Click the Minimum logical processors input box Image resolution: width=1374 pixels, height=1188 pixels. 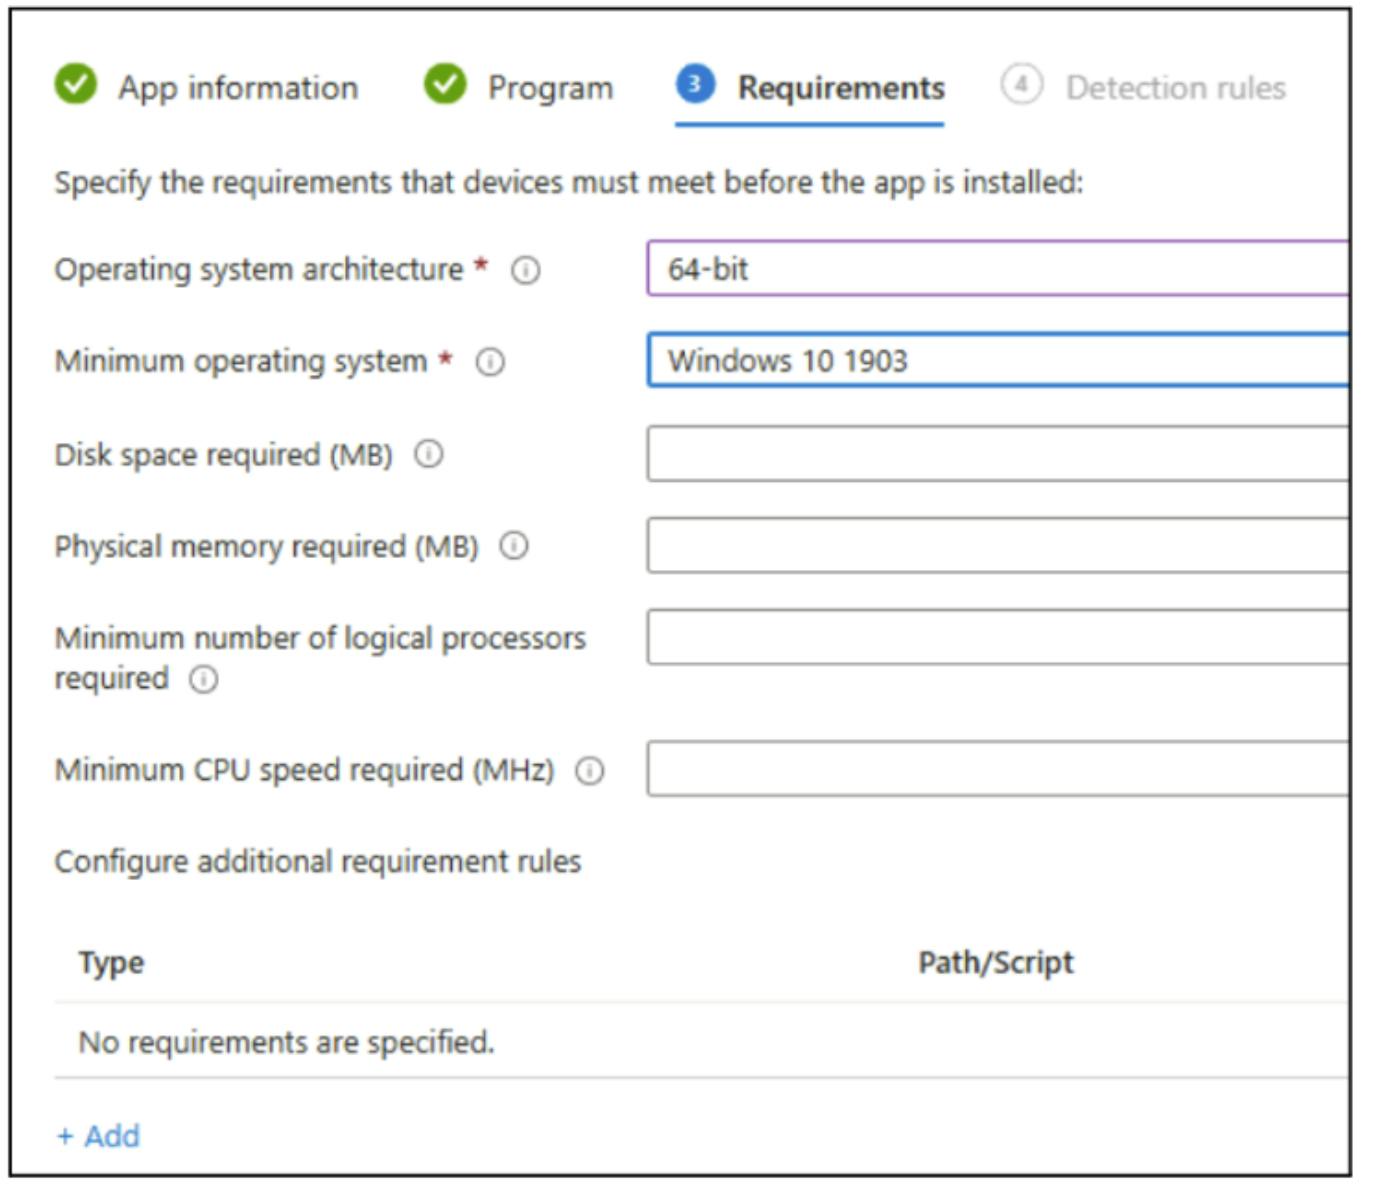pyautogui.click(x=996, y=637)
